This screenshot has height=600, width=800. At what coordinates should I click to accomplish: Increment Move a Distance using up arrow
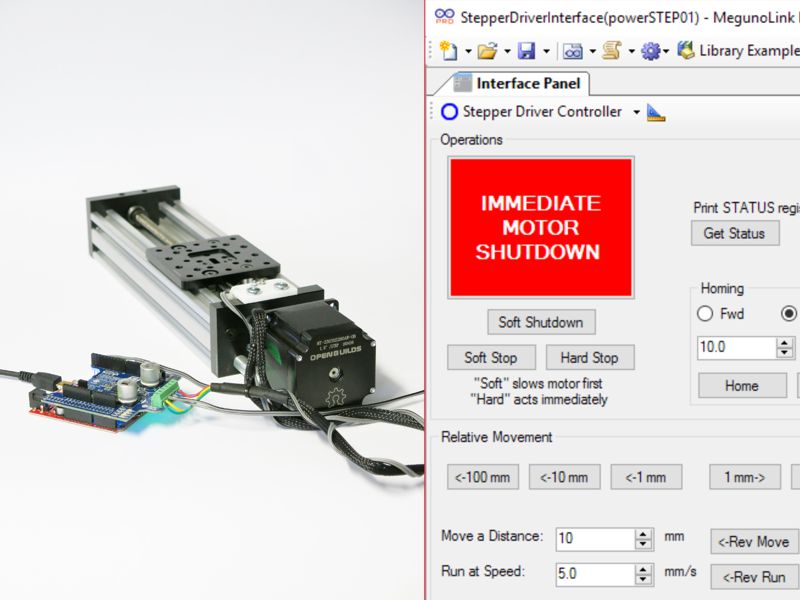[643, 534]
